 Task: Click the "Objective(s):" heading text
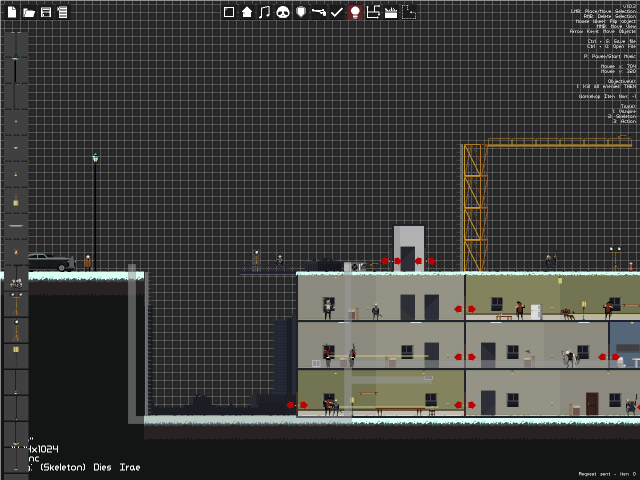pos(622,81)
